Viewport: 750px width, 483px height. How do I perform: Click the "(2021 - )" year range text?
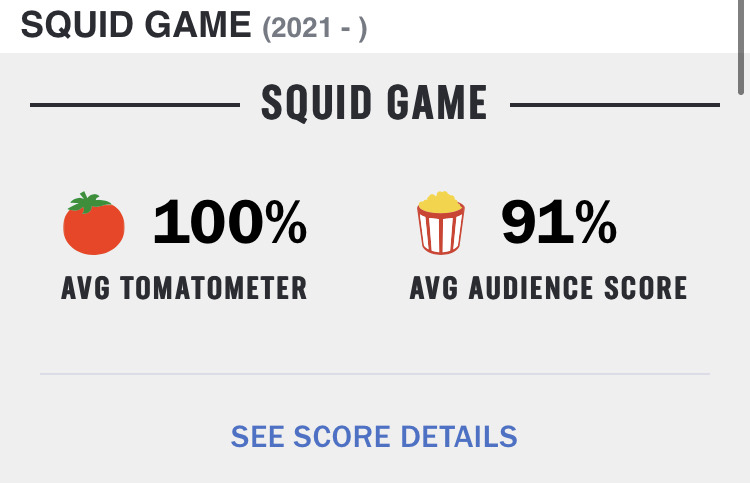[x=314, y=29]
